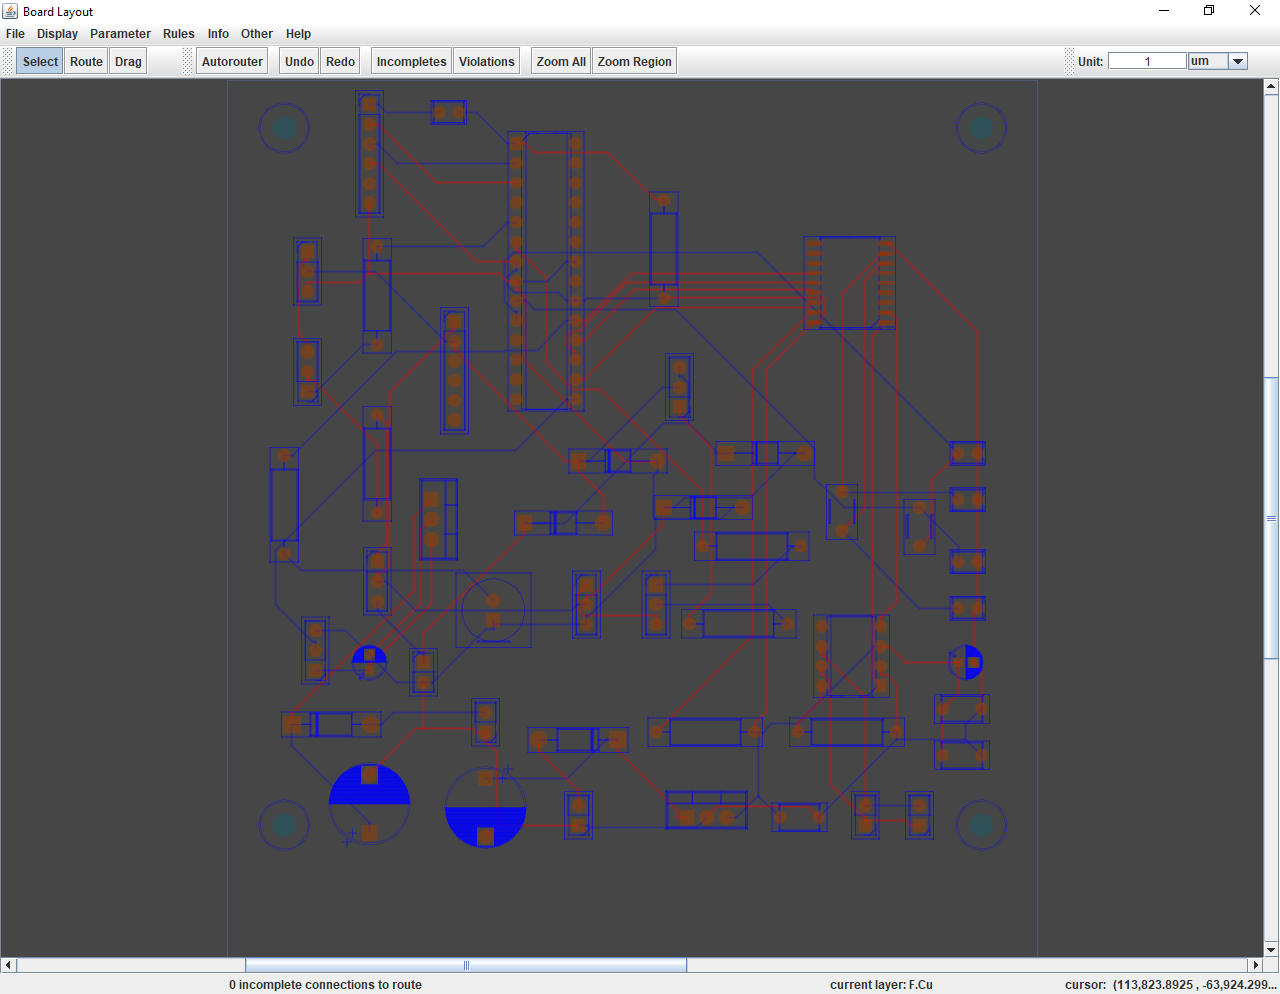The width and height of the screenshot is (1280, 994).
Task: Switch to Route mode
Action: pyautogui.click(x=86, y=61)
